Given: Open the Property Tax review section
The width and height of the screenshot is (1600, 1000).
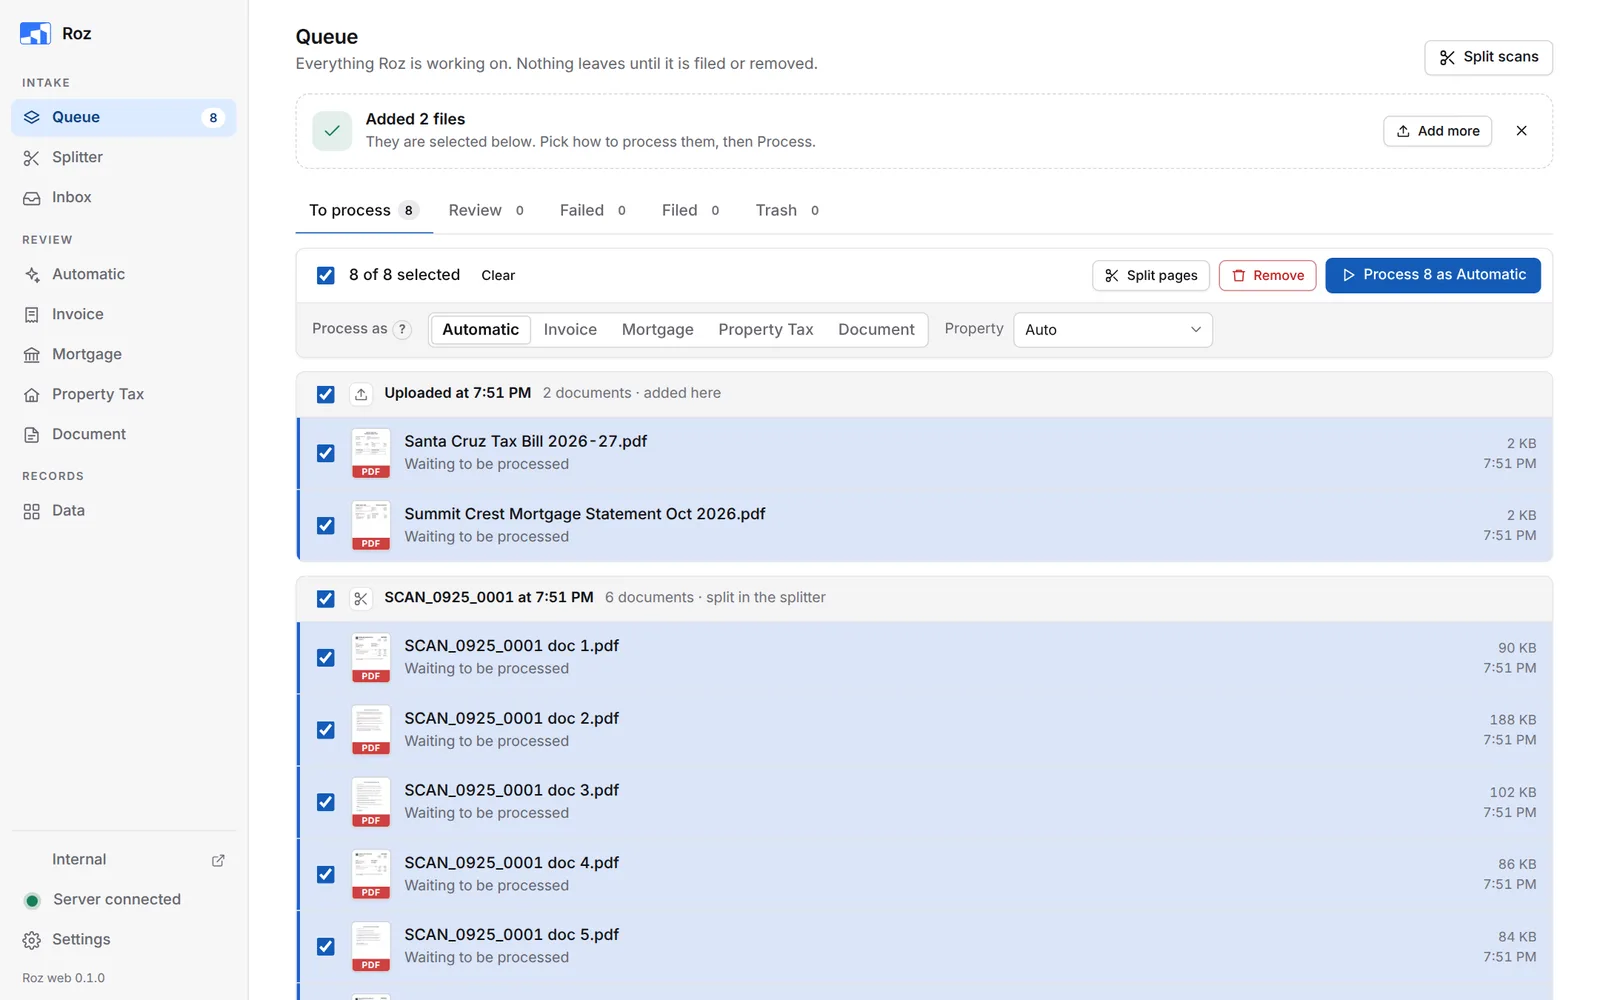Looking at the screenshot, I should [x=123, y=394].
